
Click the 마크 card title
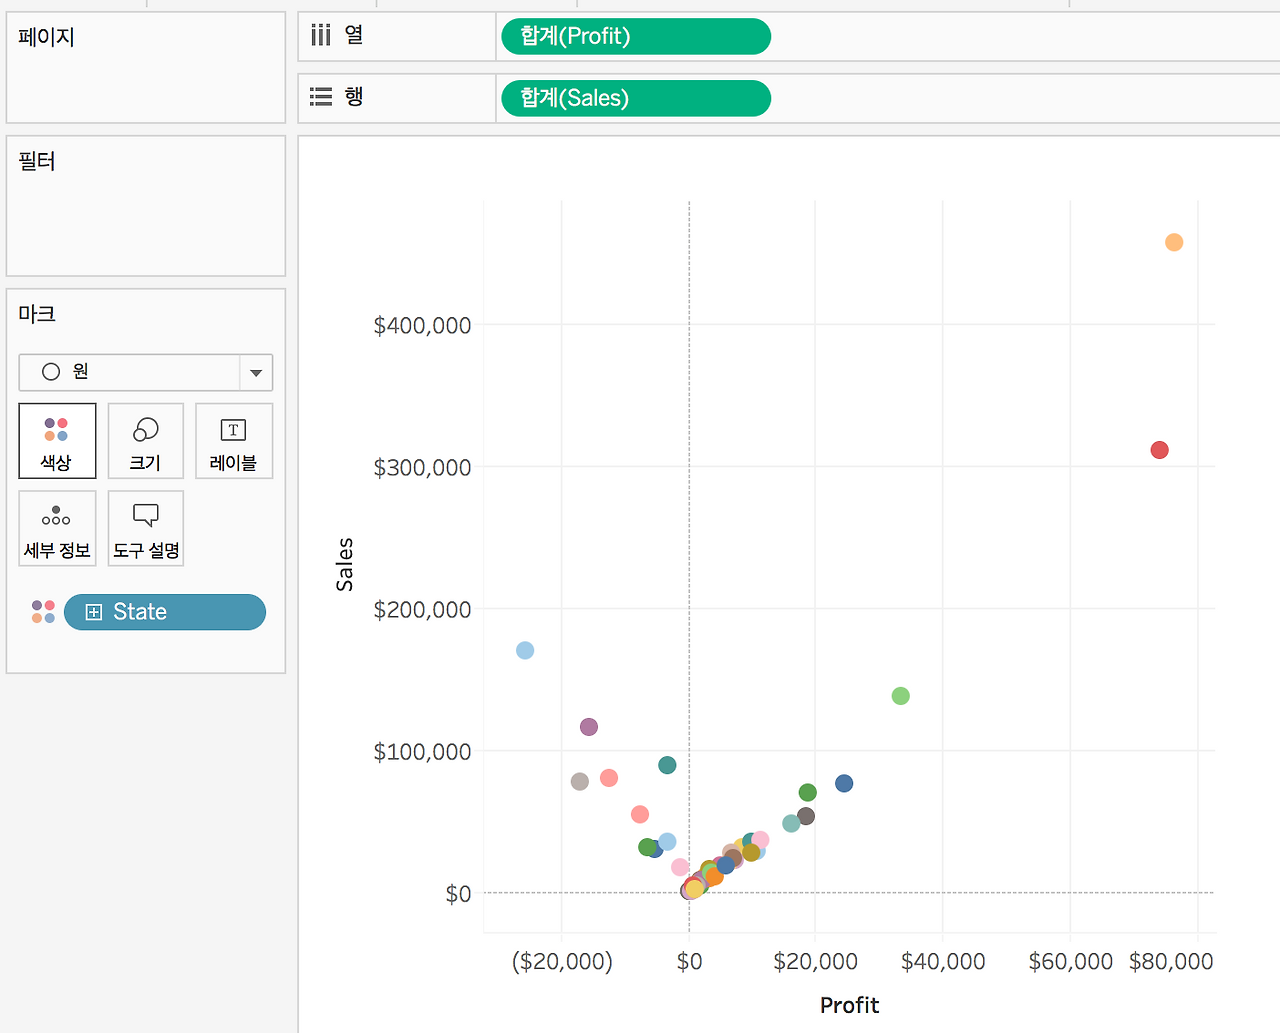click(37, 314)
